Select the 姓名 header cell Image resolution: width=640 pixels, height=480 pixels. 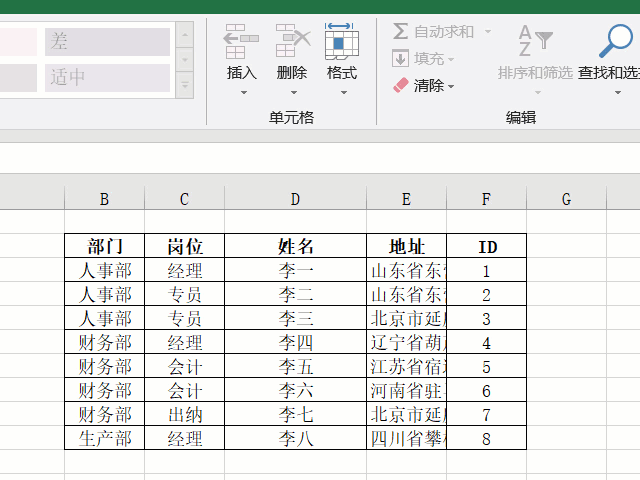click(x=296, y=246)
